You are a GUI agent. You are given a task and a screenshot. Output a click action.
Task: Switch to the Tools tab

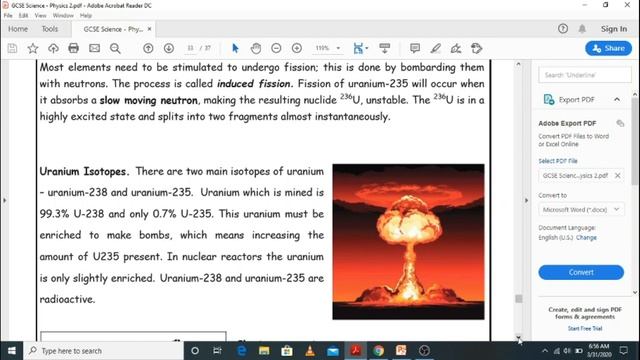[50, 29]
